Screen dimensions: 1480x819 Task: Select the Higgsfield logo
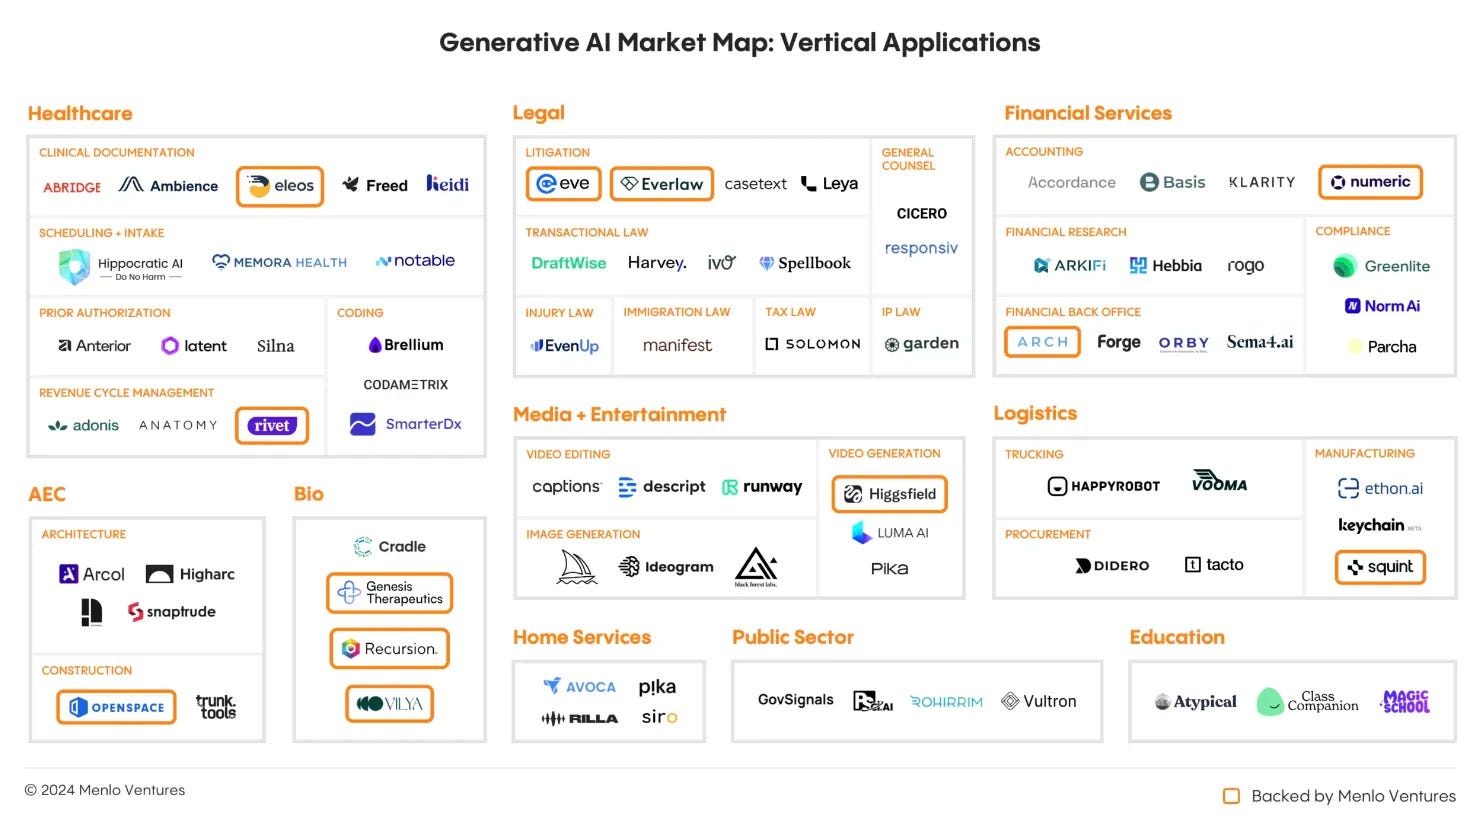tap(890, 494)
